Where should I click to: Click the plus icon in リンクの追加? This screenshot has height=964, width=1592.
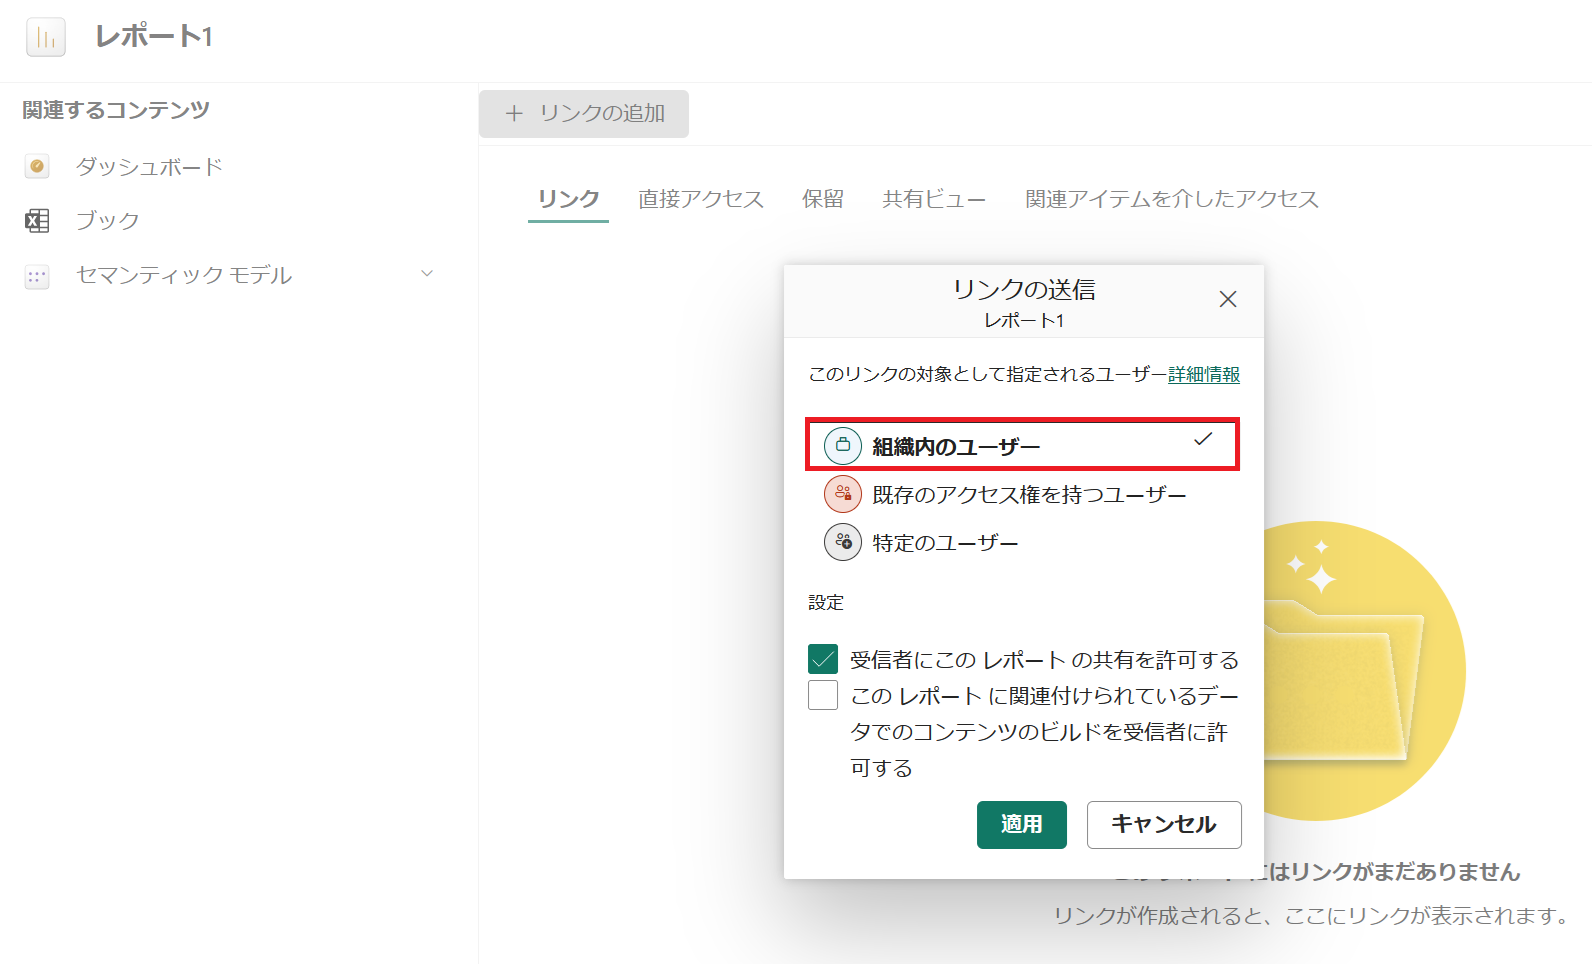pos(514,114)
